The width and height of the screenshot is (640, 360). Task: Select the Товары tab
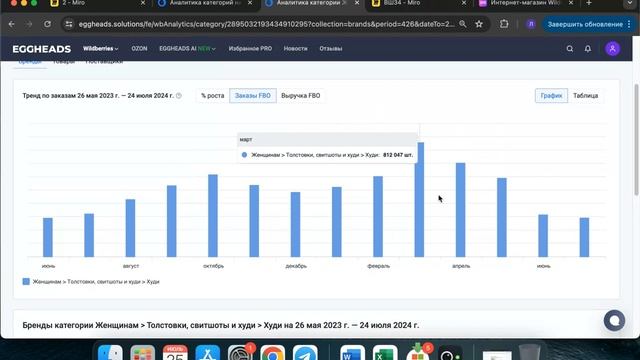[64, 62]
